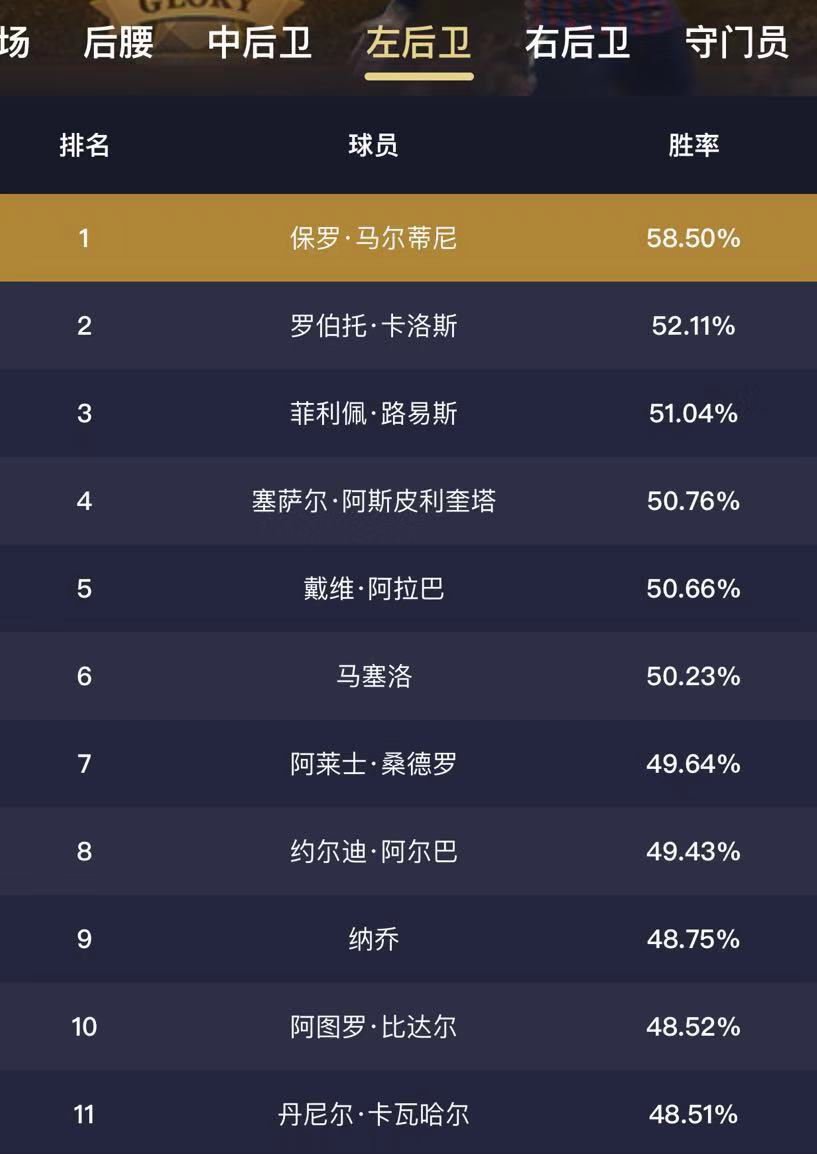Screen dimensions: 817x1154
Task: View player 菲利佩·路易斯
Action: (x=373, y=413)
